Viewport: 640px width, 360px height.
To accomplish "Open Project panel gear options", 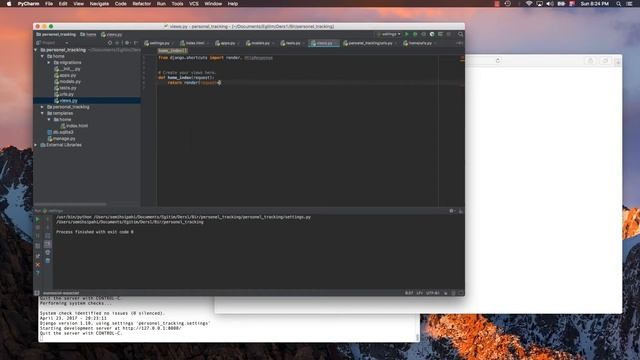I will click(127, 42).
